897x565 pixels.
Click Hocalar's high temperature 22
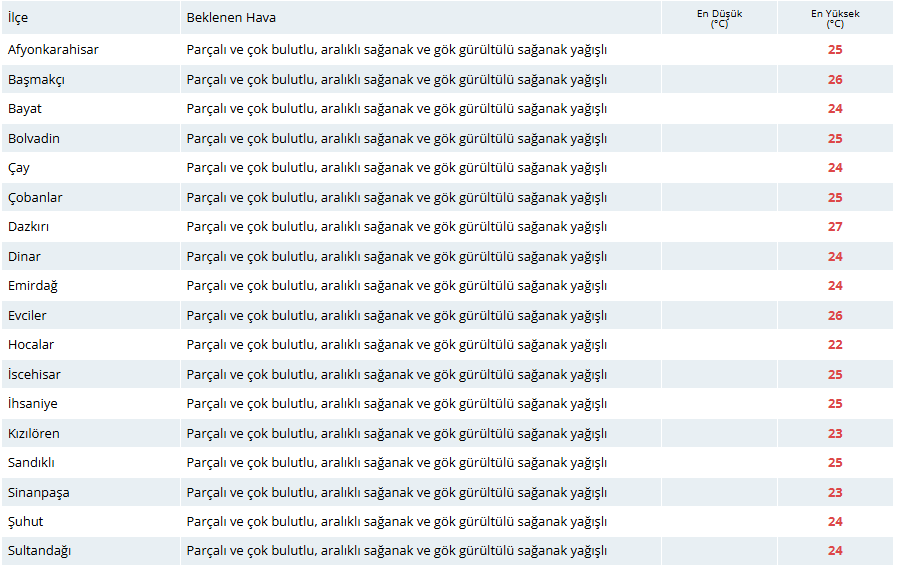tap(835, 345)
